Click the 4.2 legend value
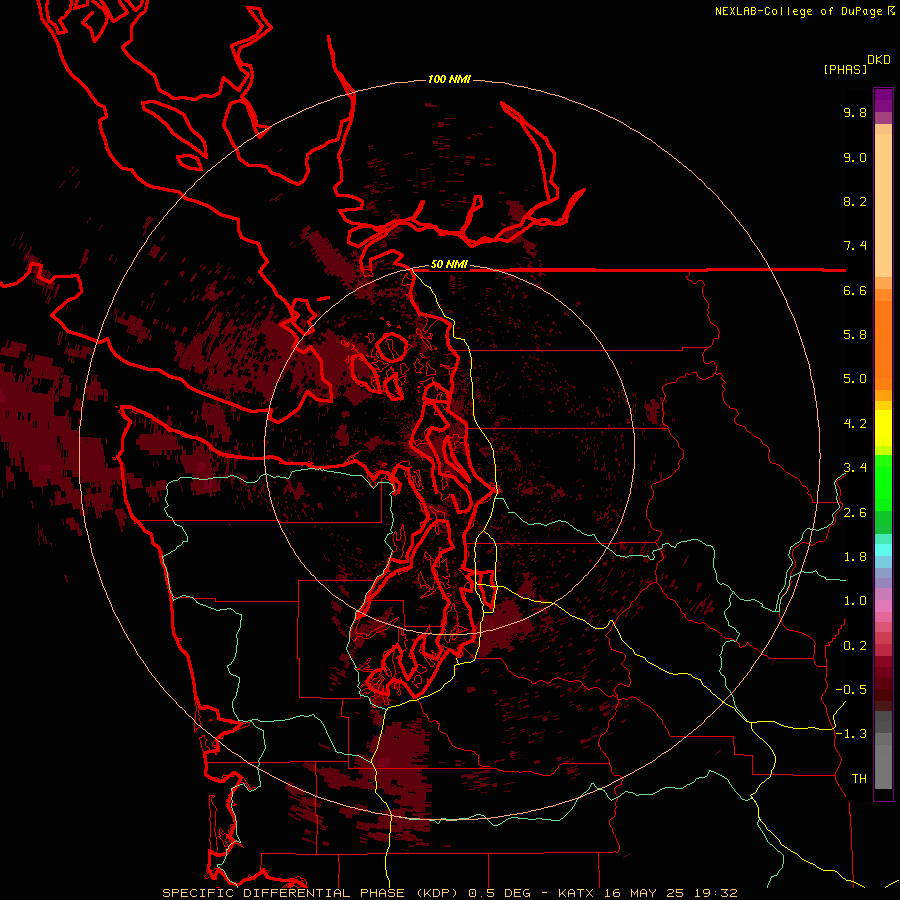 point(855,424)
